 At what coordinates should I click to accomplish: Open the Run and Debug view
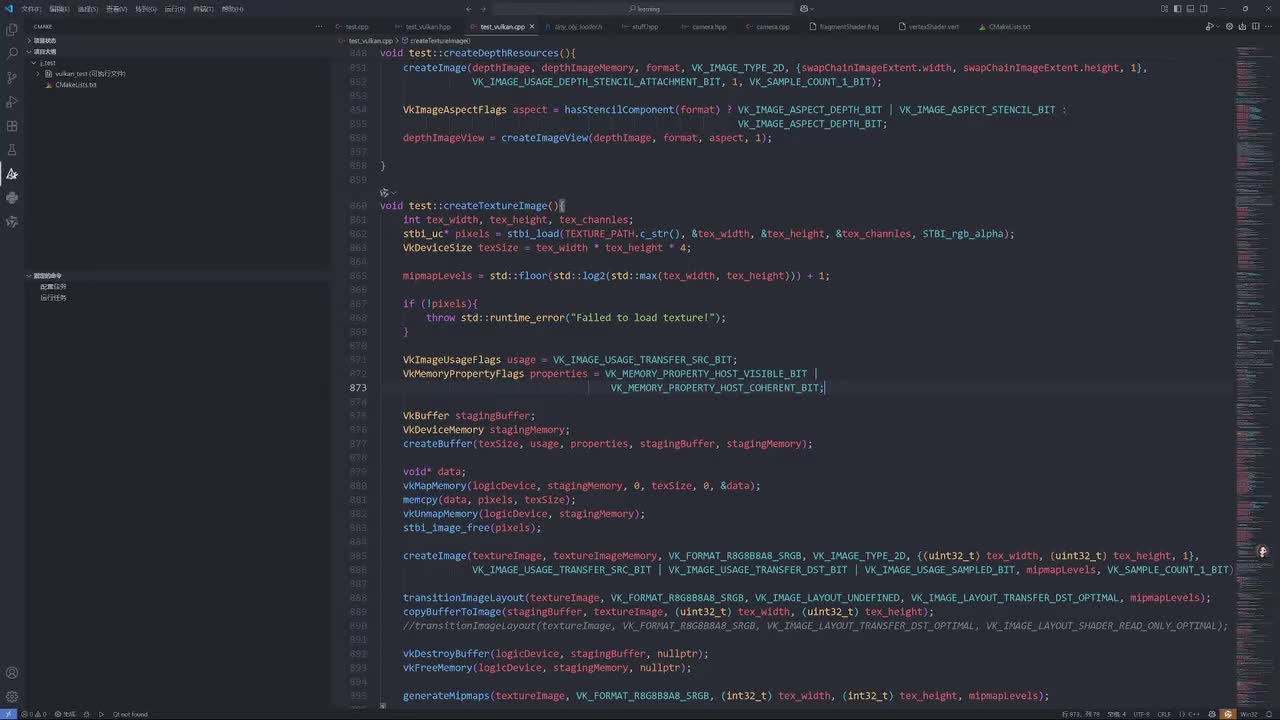[12, 102]
